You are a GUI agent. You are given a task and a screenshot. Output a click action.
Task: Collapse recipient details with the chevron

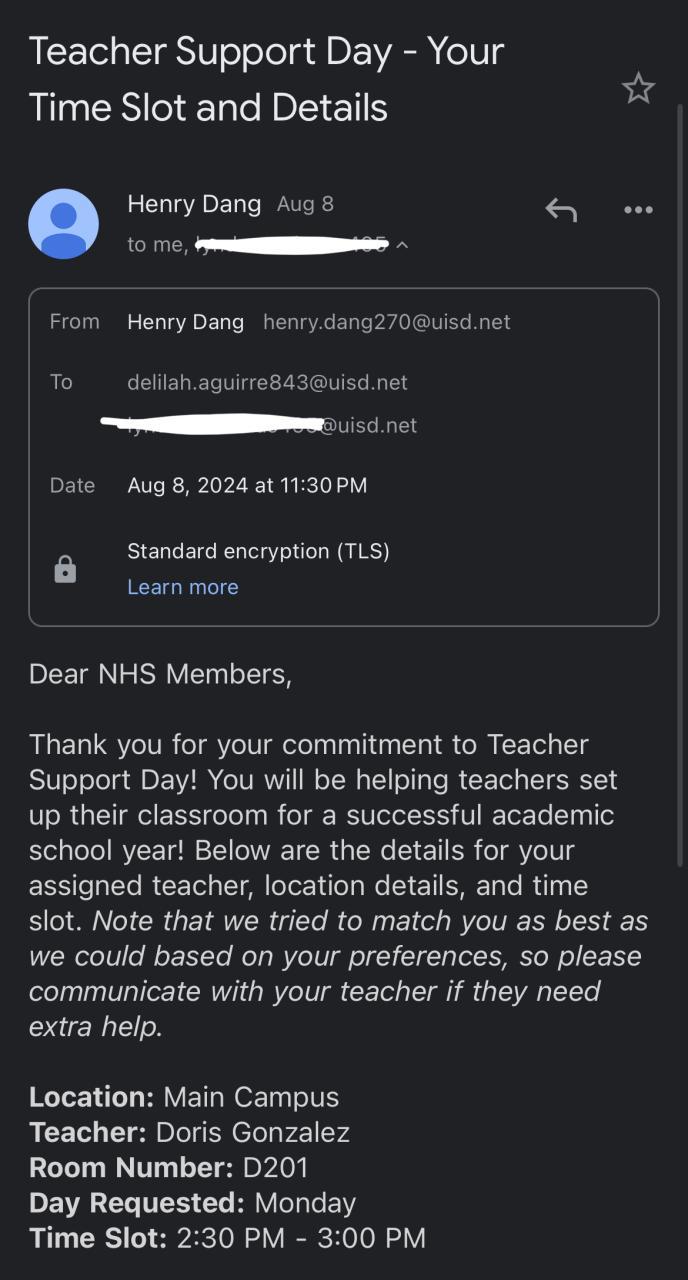click(402, 245)
